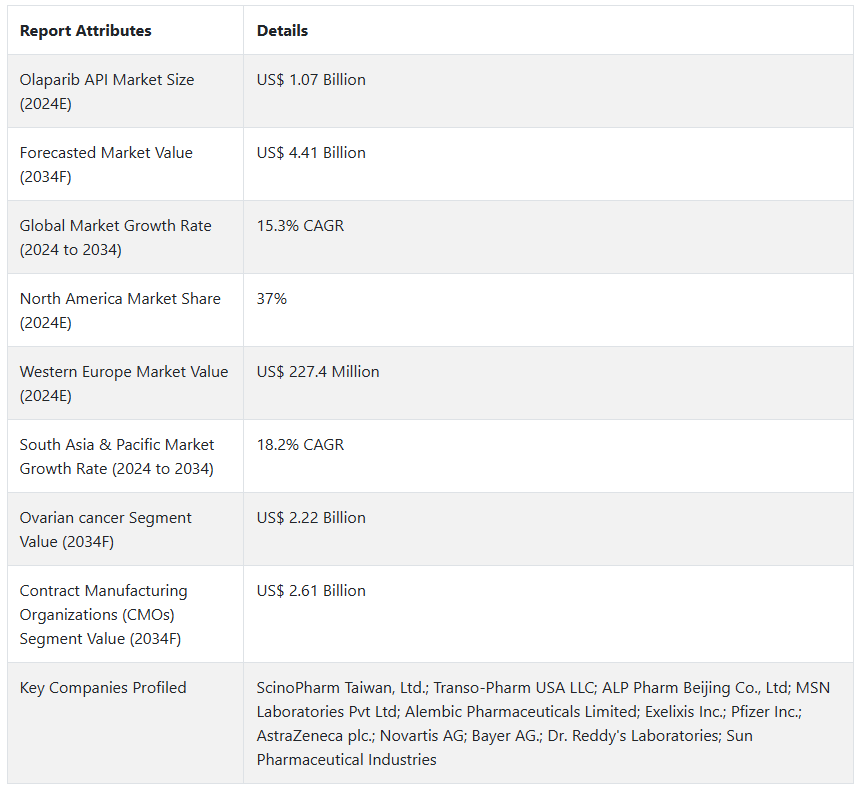Click the US$ 2.22 Billion value

(311, 518)
